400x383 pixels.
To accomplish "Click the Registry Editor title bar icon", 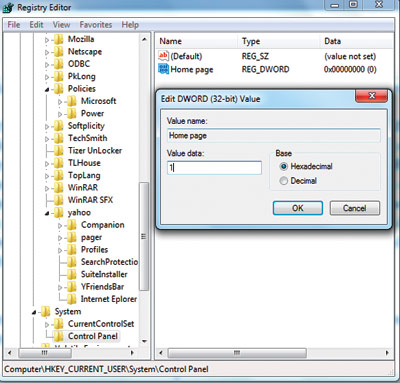I will coord(8,8).
